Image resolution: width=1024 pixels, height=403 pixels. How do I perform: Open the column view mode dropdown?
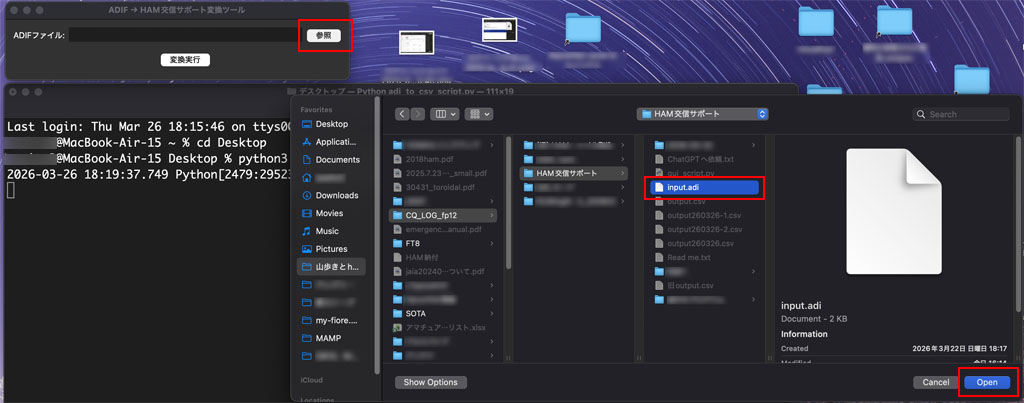point(445,114)
